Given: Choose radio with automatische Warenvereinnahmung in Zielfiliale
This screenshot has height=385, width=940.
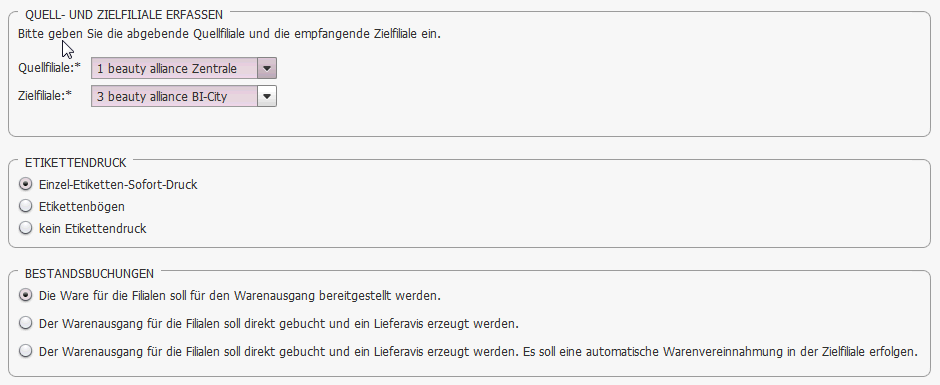Looking at the screenshot, I should [x=25, y=351].
